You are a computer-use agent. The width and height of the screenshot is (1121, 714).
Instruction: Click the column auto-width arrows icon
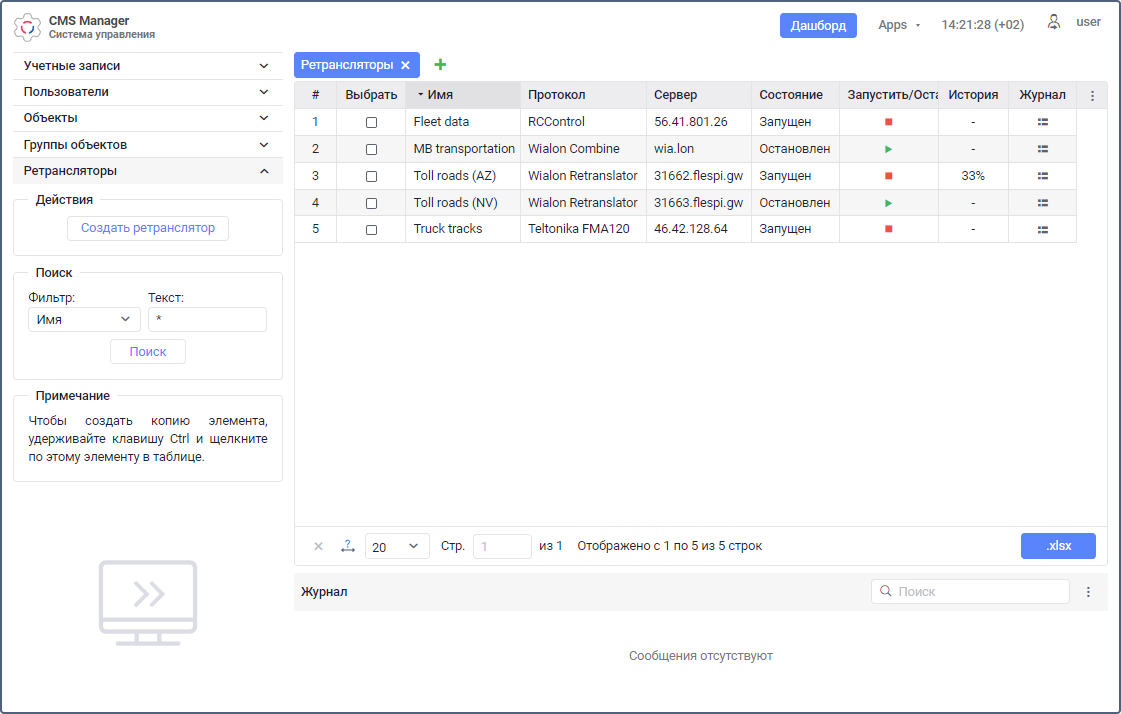point(347,546)
